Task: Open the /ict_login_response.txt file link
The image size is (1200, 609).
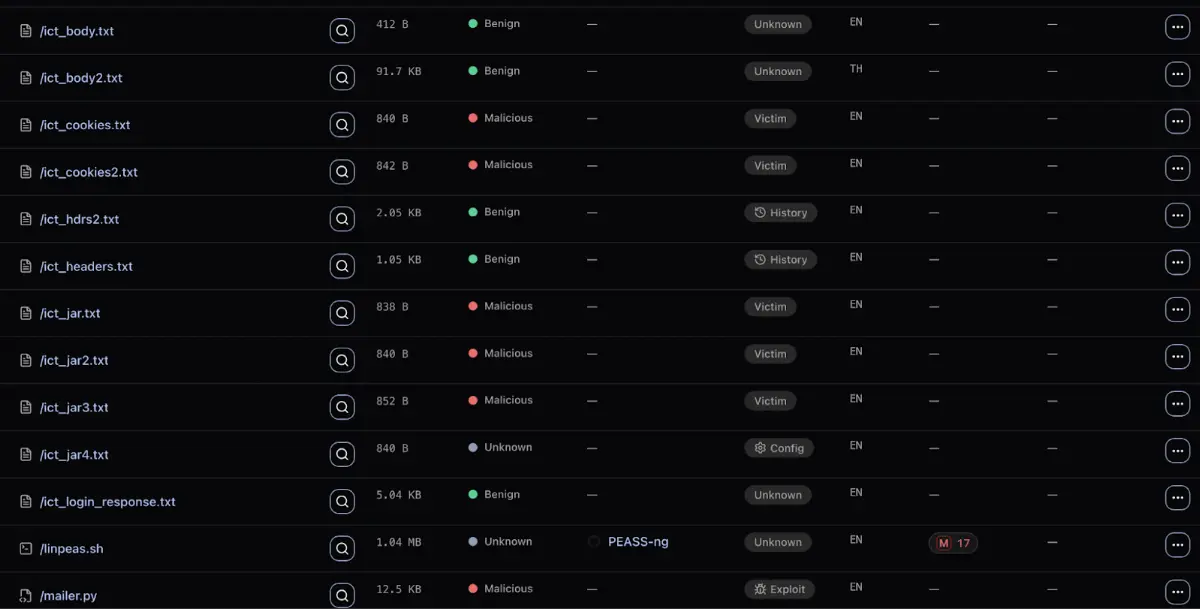Action: point(107,501)
